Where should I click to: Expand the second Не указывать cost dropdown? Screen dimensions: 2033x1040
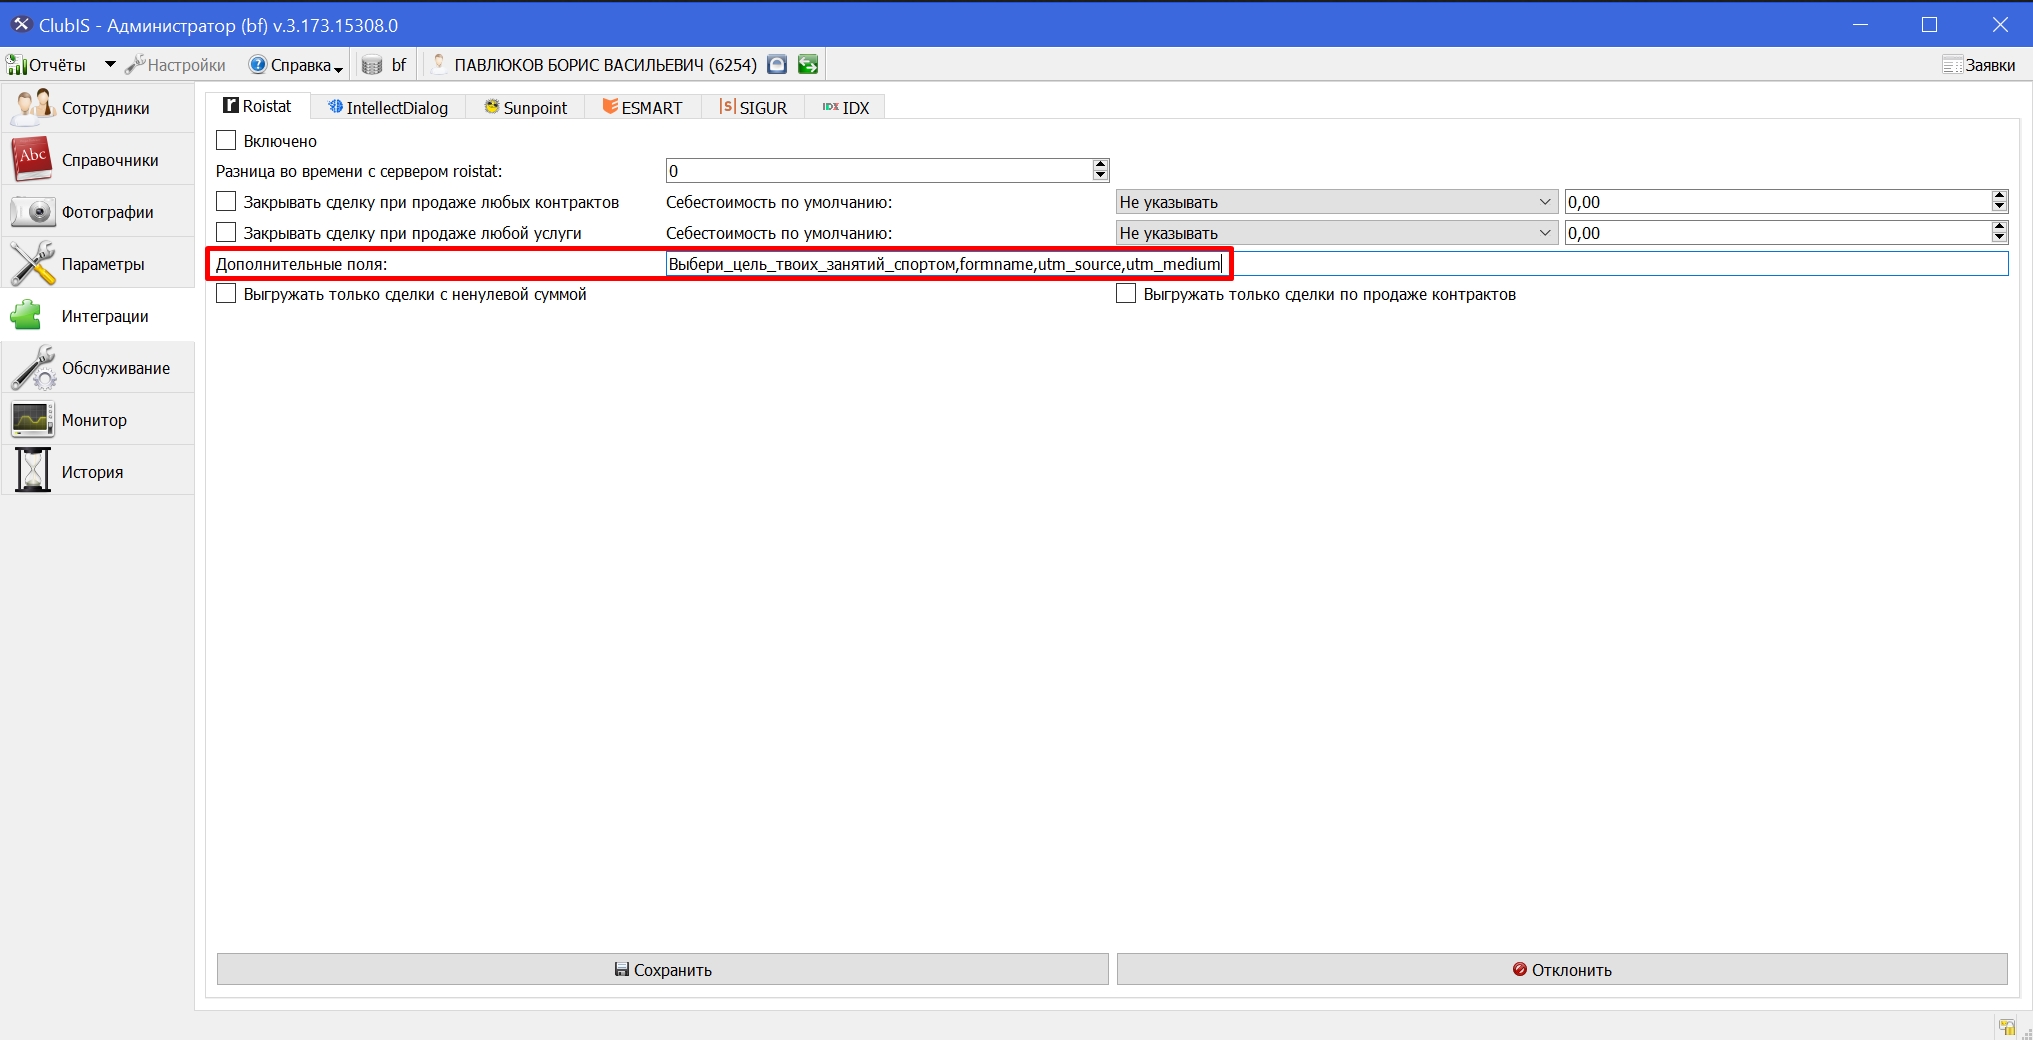point(1337,233)
